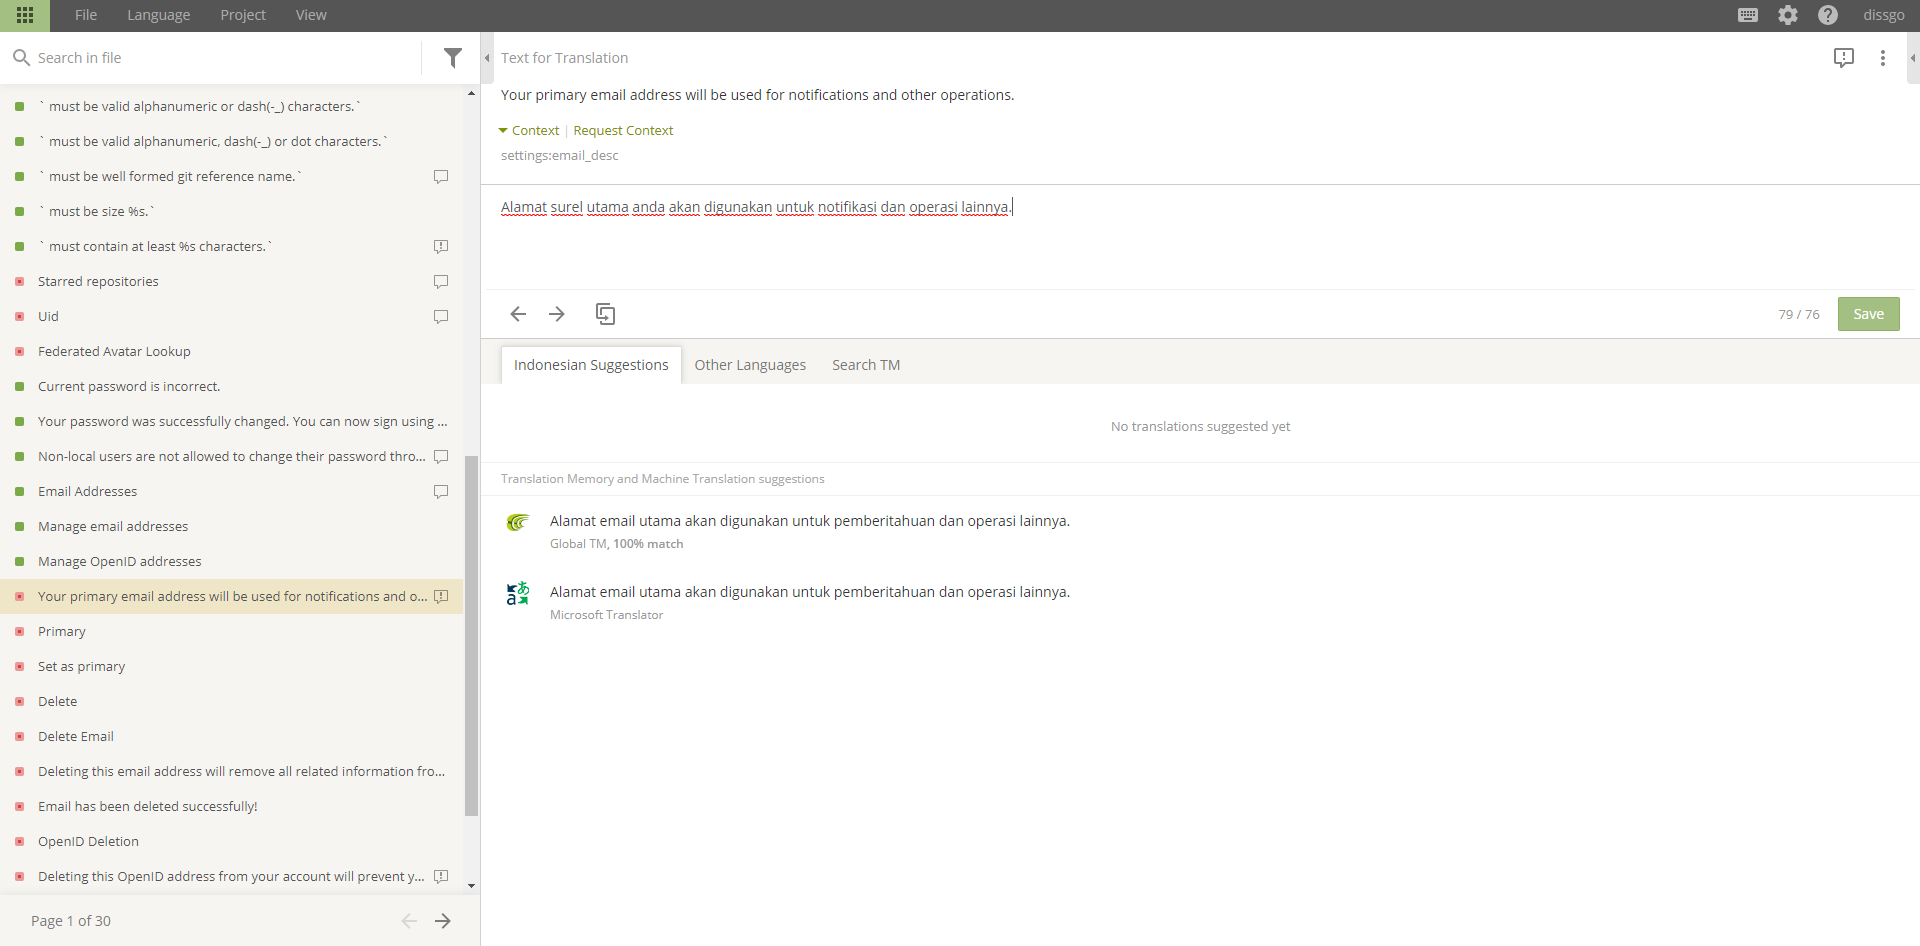
Task: Open dissgo user account menu
Action: point(1884,15)
